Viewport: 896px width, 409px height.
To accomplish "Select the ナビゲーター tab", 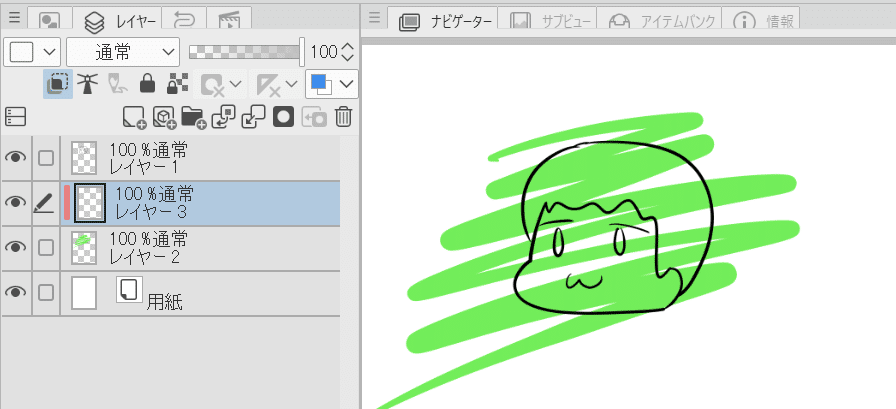I will (x=442, y=21).
